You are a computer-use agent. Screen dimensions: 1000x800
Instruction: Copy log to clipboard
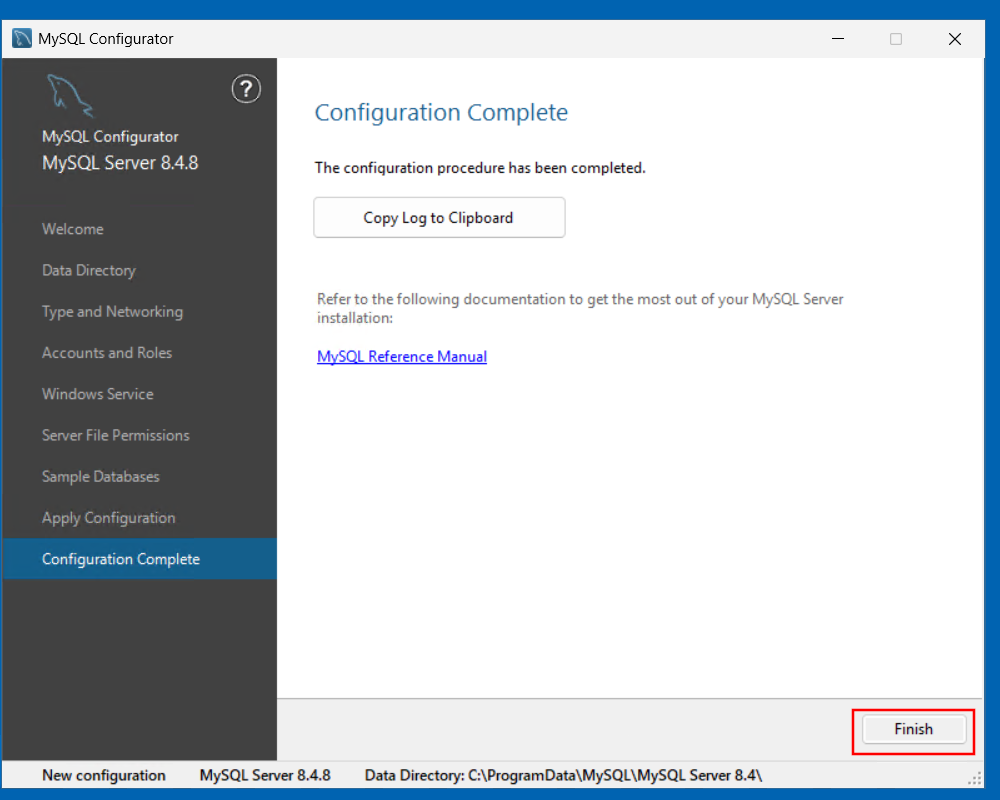[439, 218]
